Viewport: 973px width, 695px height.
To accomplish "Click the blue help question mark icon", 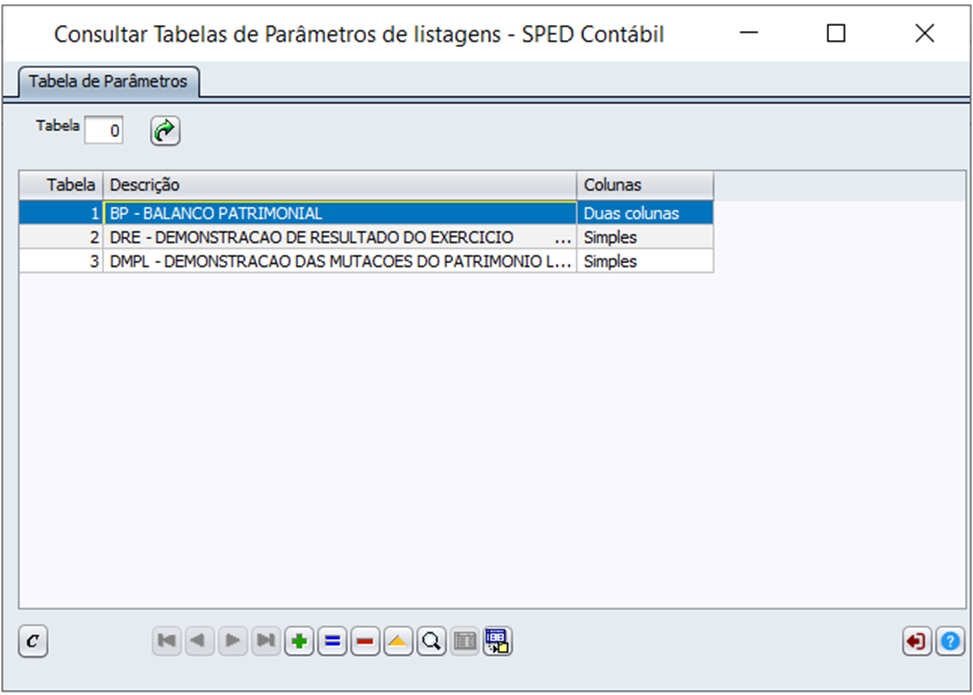I will pyautogui.click(x=949, y=641).
